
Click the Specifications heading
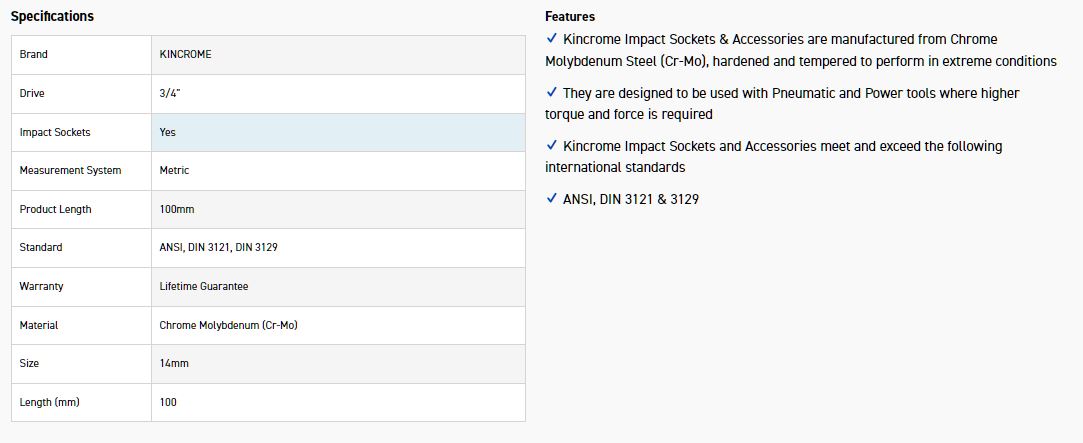(x=52, y=16)
